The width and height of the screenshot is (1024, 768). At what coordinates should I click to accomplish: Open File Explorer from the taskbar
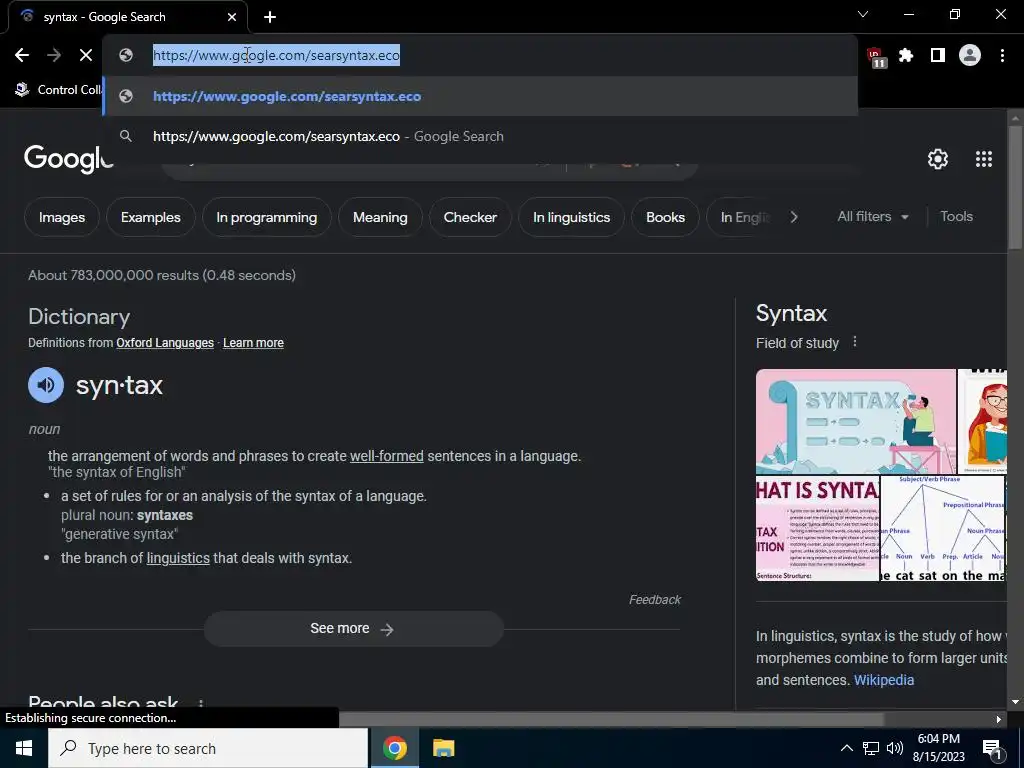[x=443, y=748]
